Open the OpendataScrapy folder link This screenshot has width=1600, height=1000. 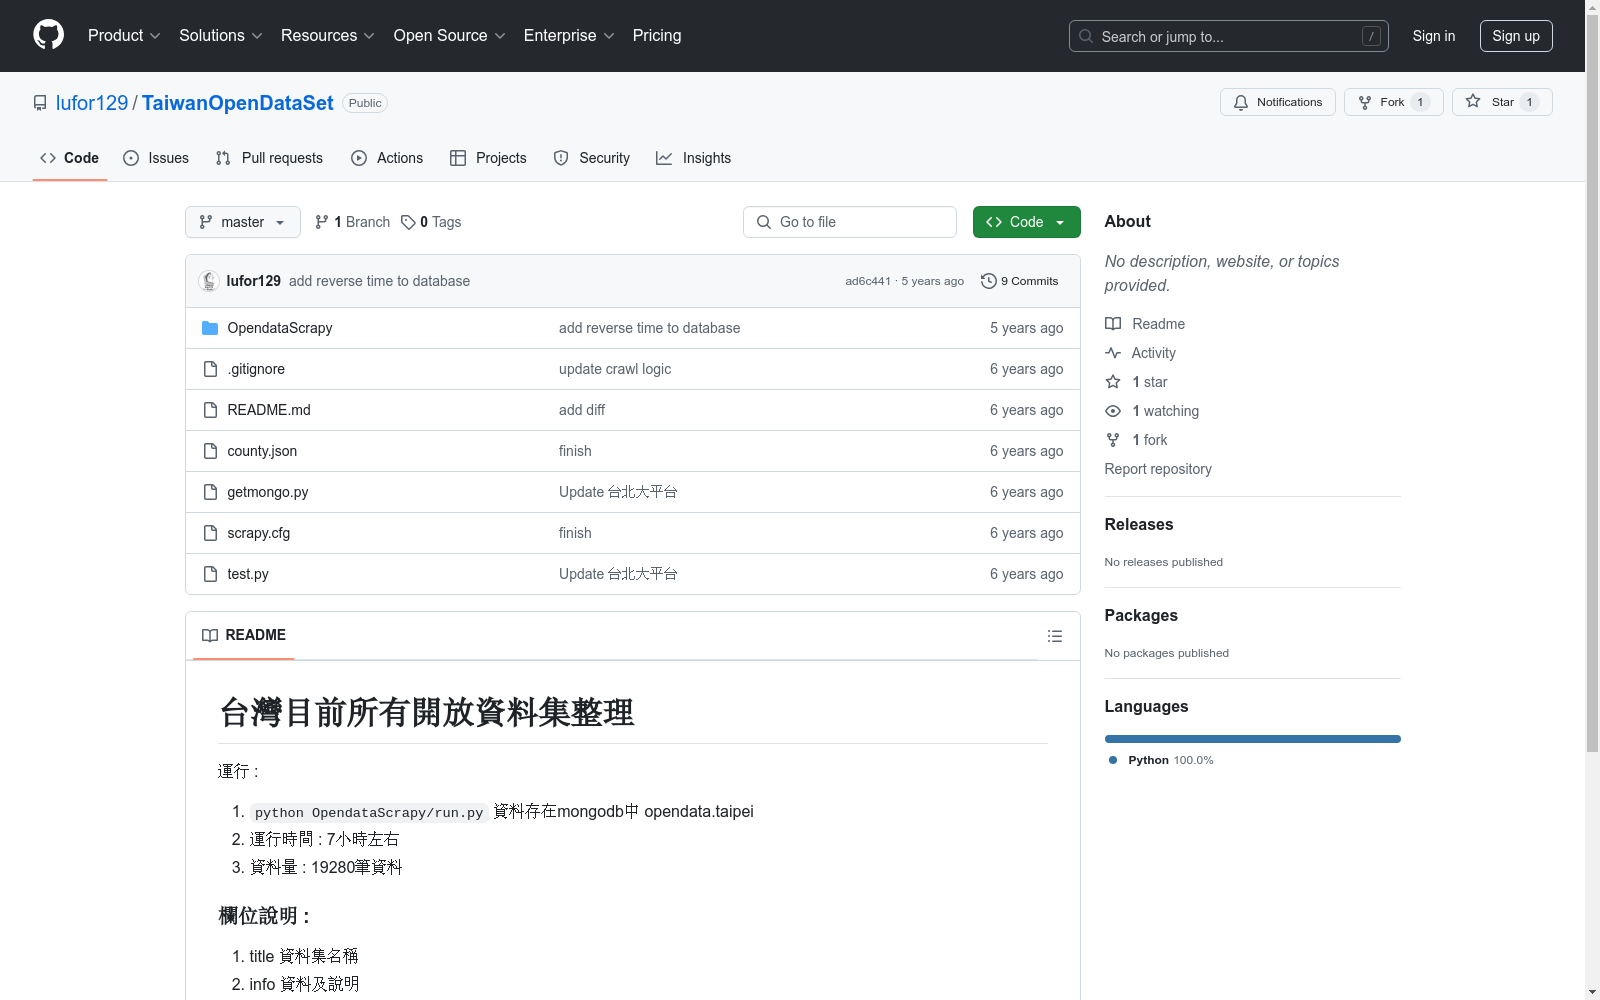coord(280,328)
